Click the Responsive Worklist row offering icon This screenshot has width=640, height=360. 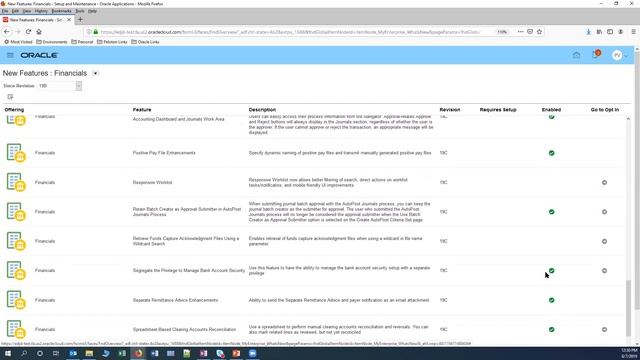[16, 182]
